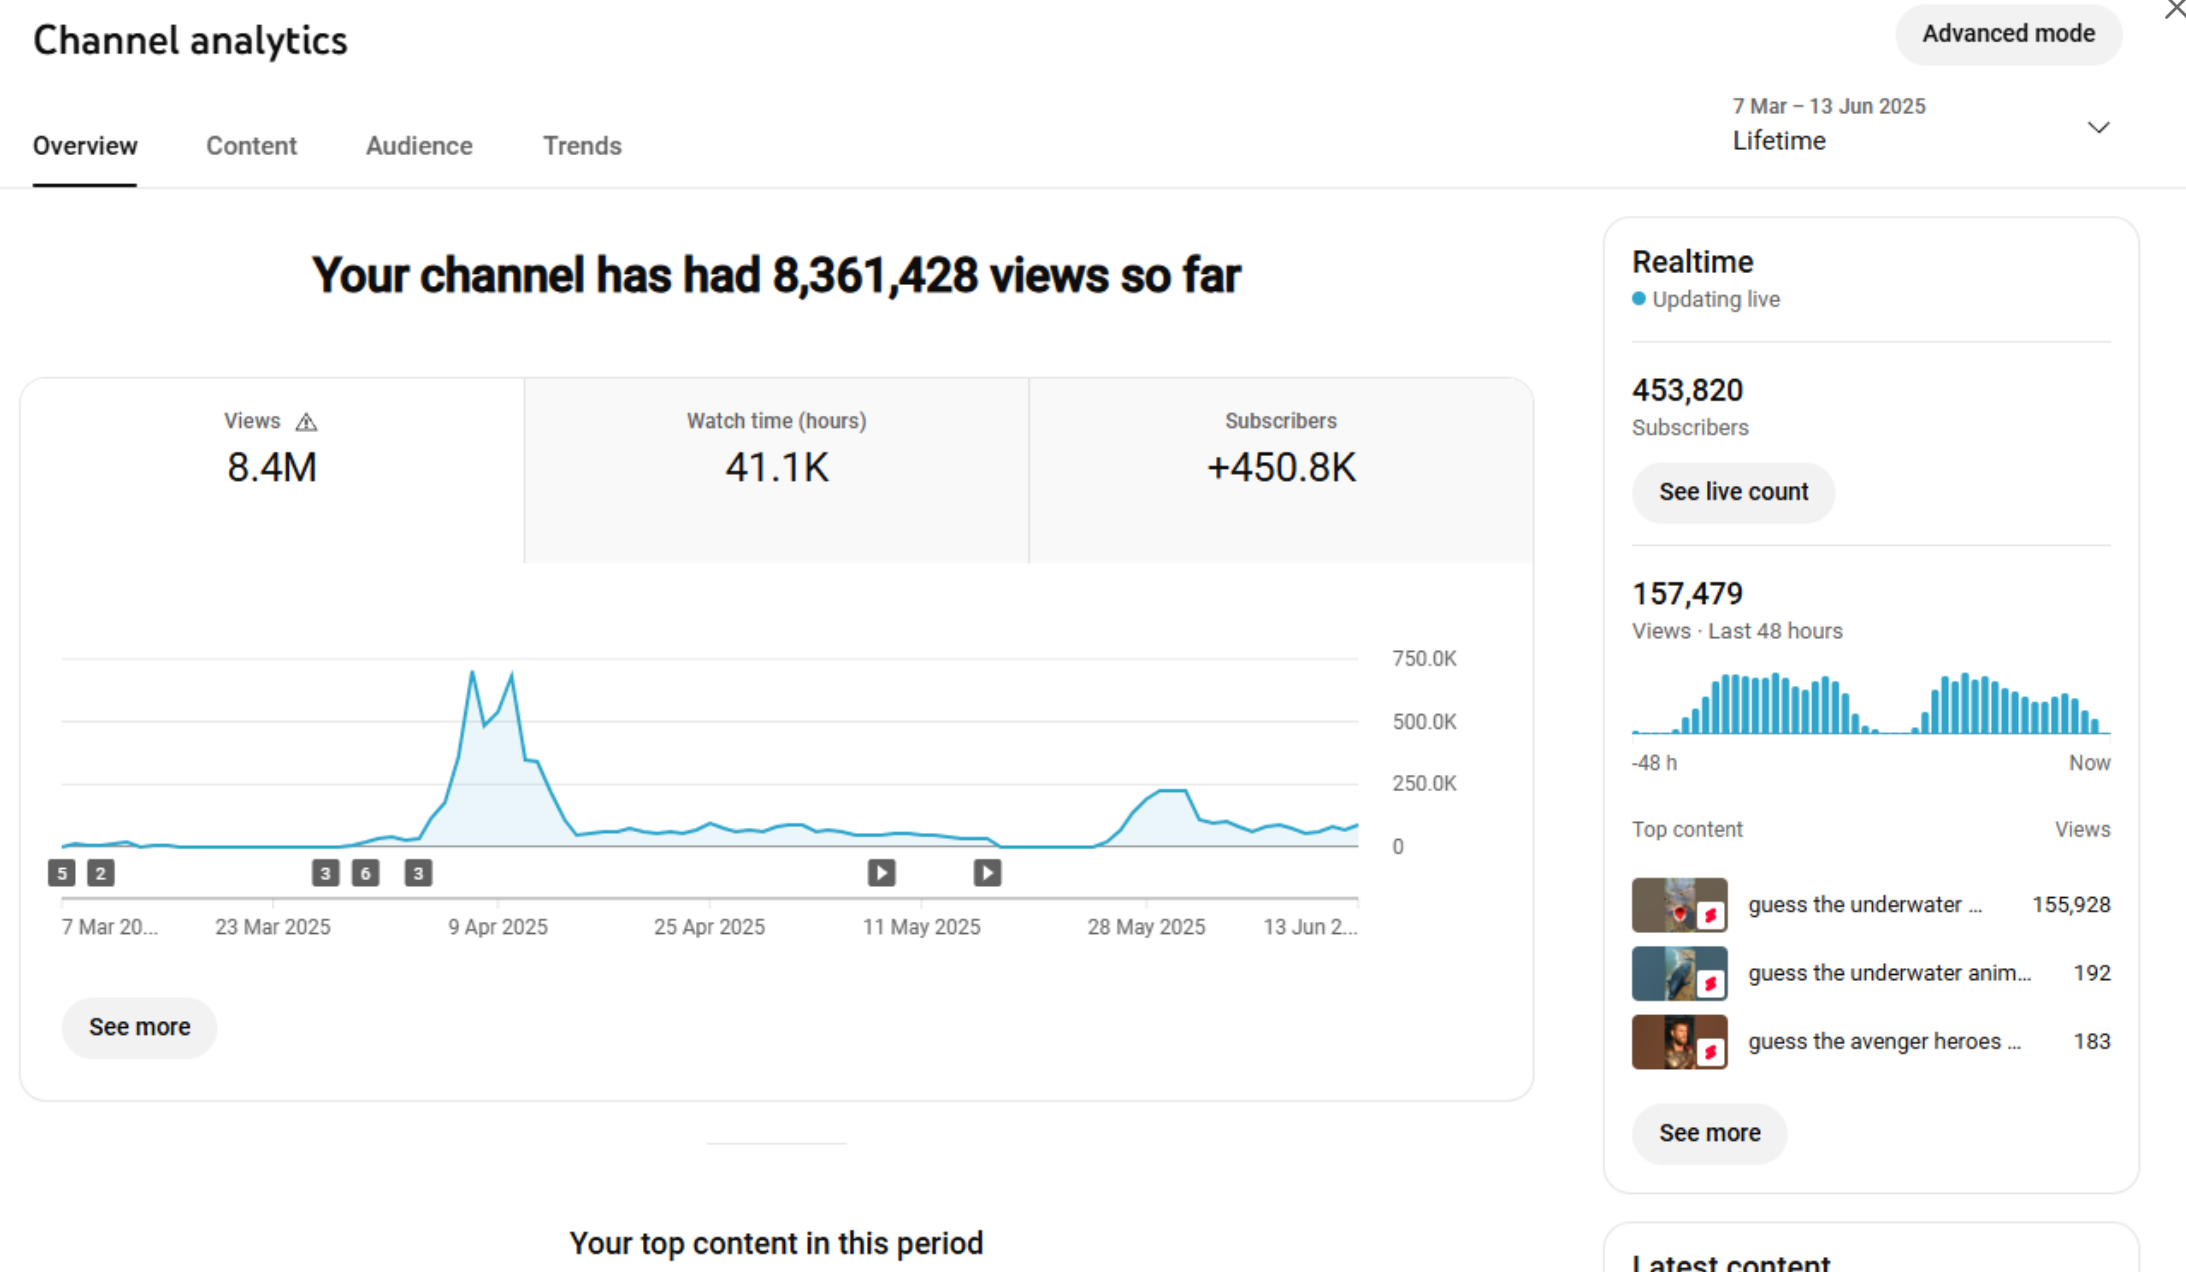This screenshot has width=2186, height=1272.
Task: Switch to the Overview tab
Action: 85,146
